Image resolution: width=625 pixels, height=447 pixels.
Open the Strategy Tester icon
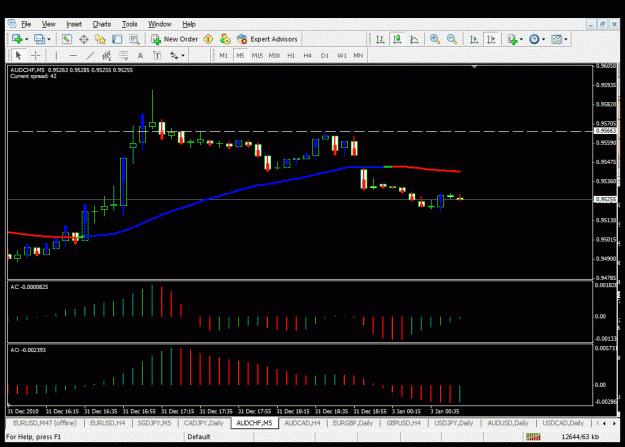pyautogui.click(x=135, y=39)
